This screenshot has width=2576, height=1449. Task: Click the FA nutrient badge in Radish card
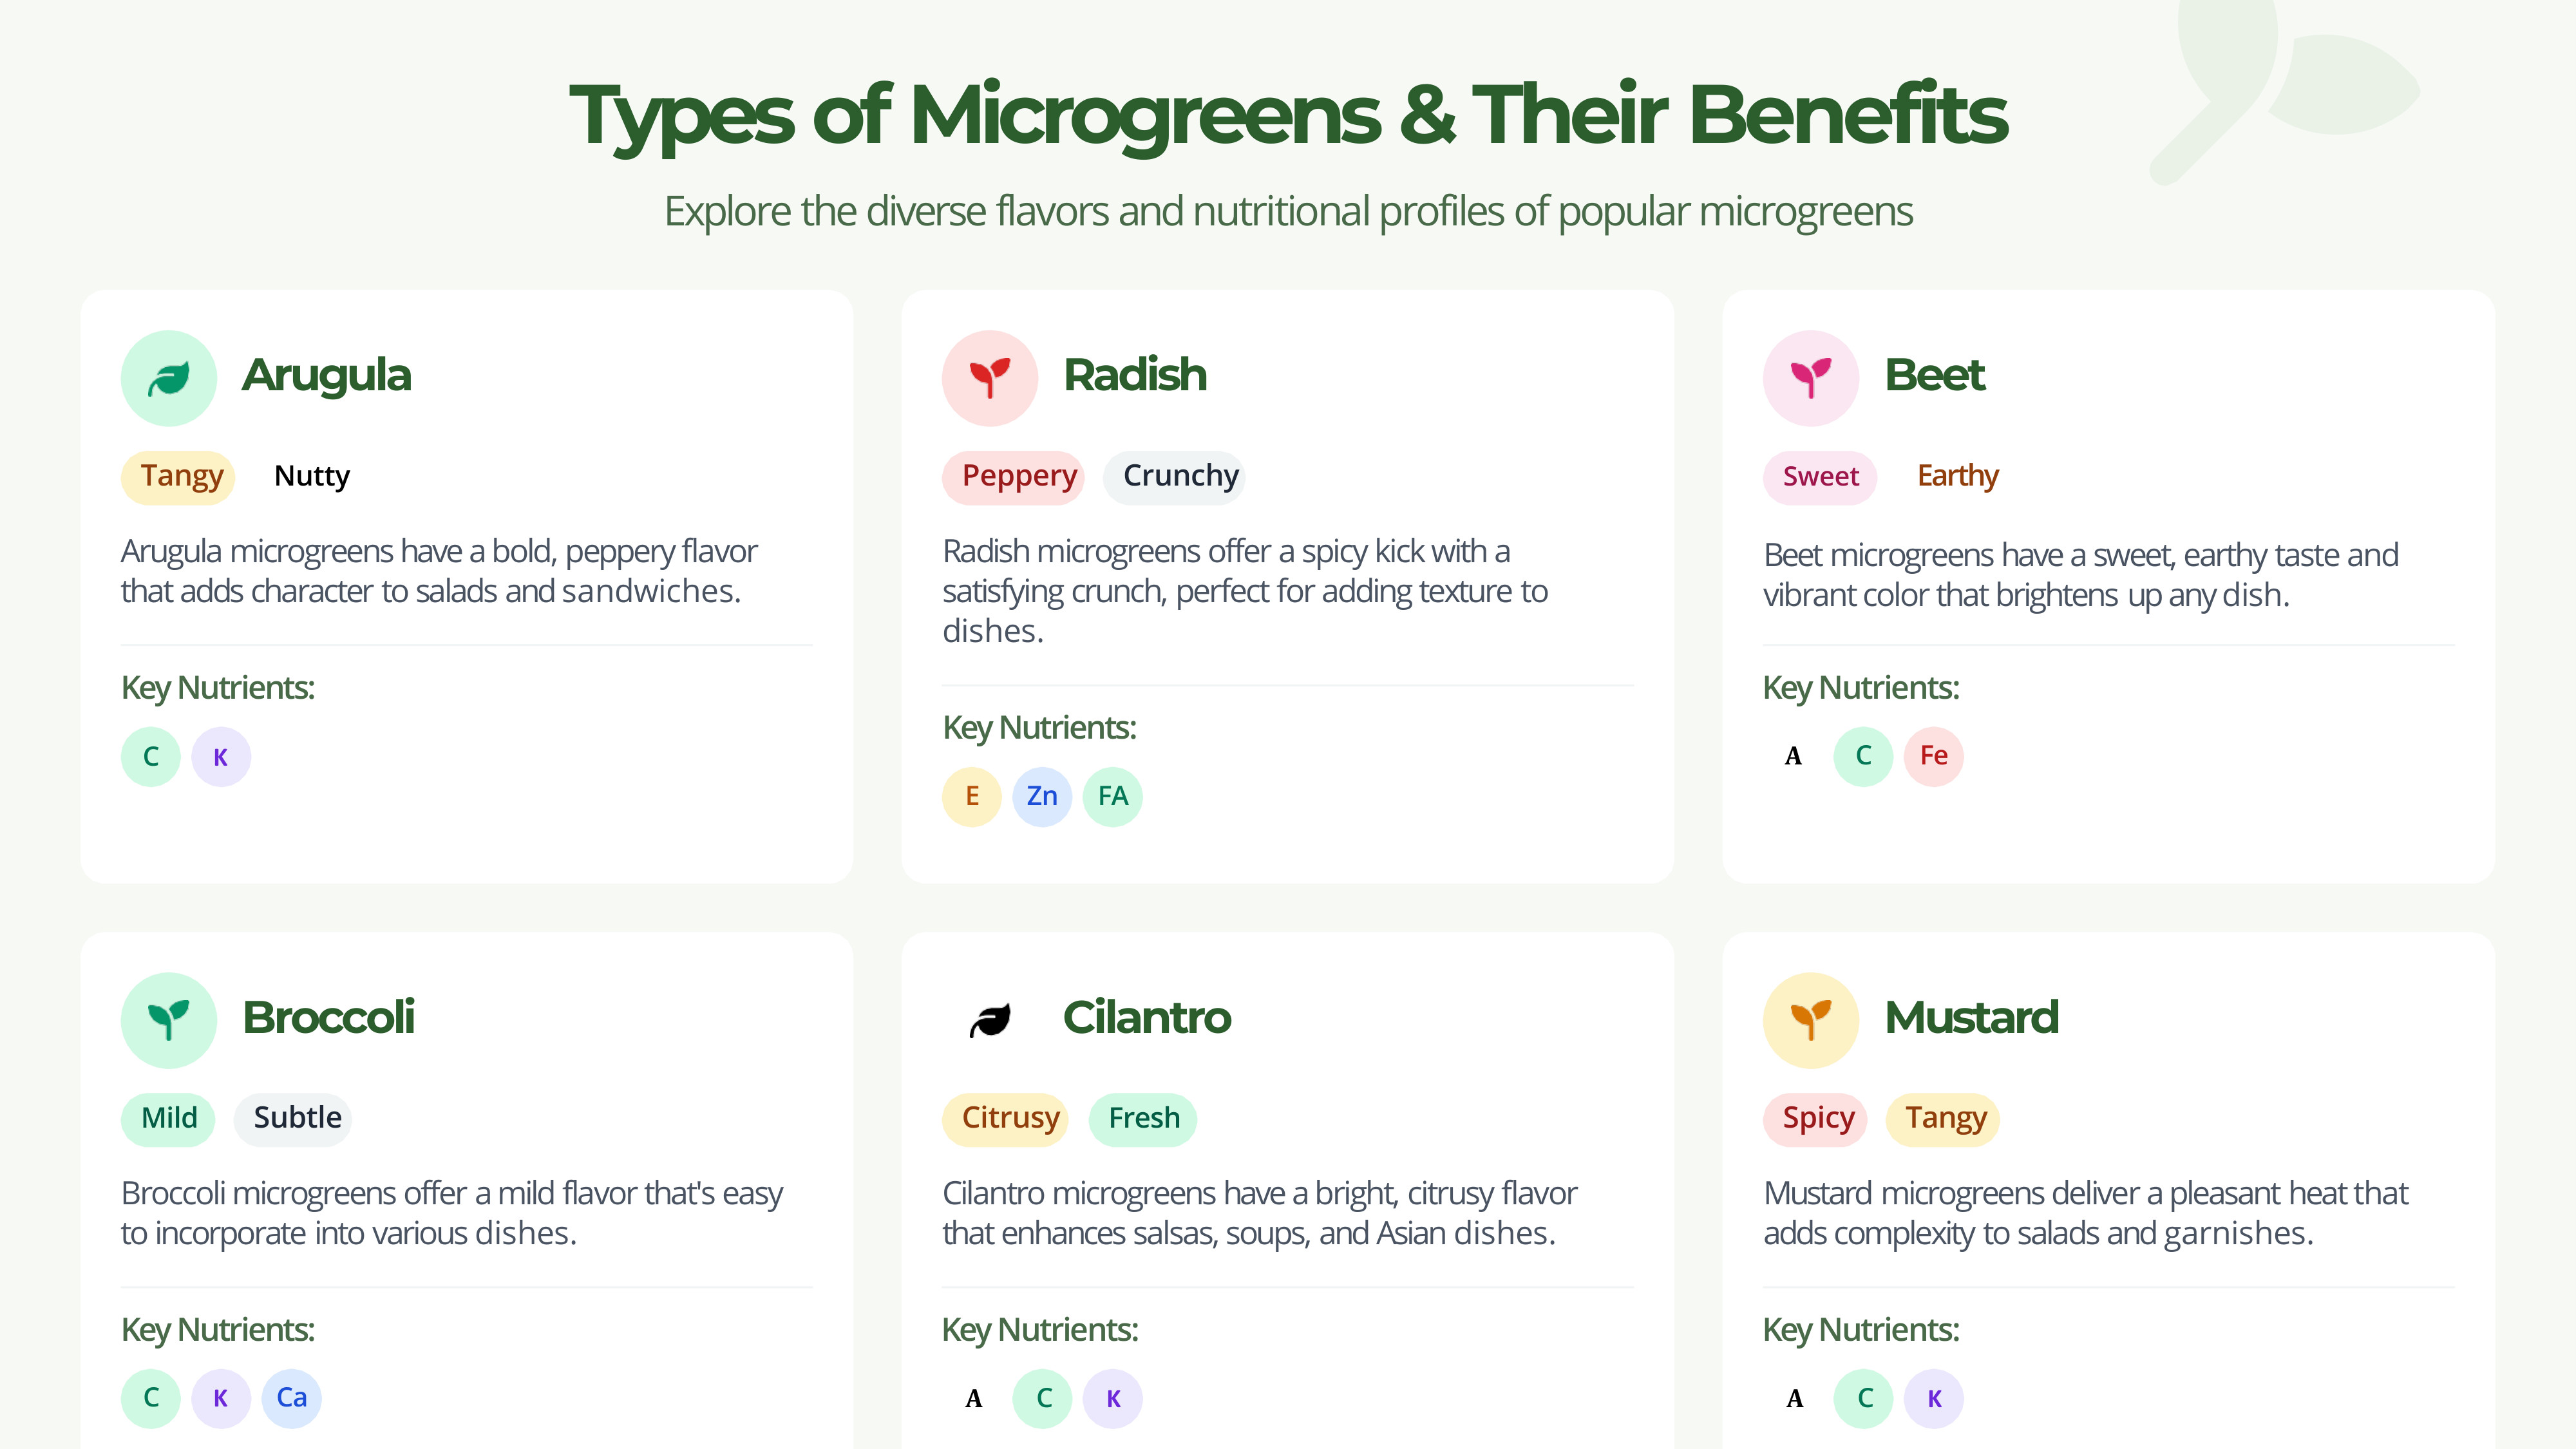pos(1112,796)
